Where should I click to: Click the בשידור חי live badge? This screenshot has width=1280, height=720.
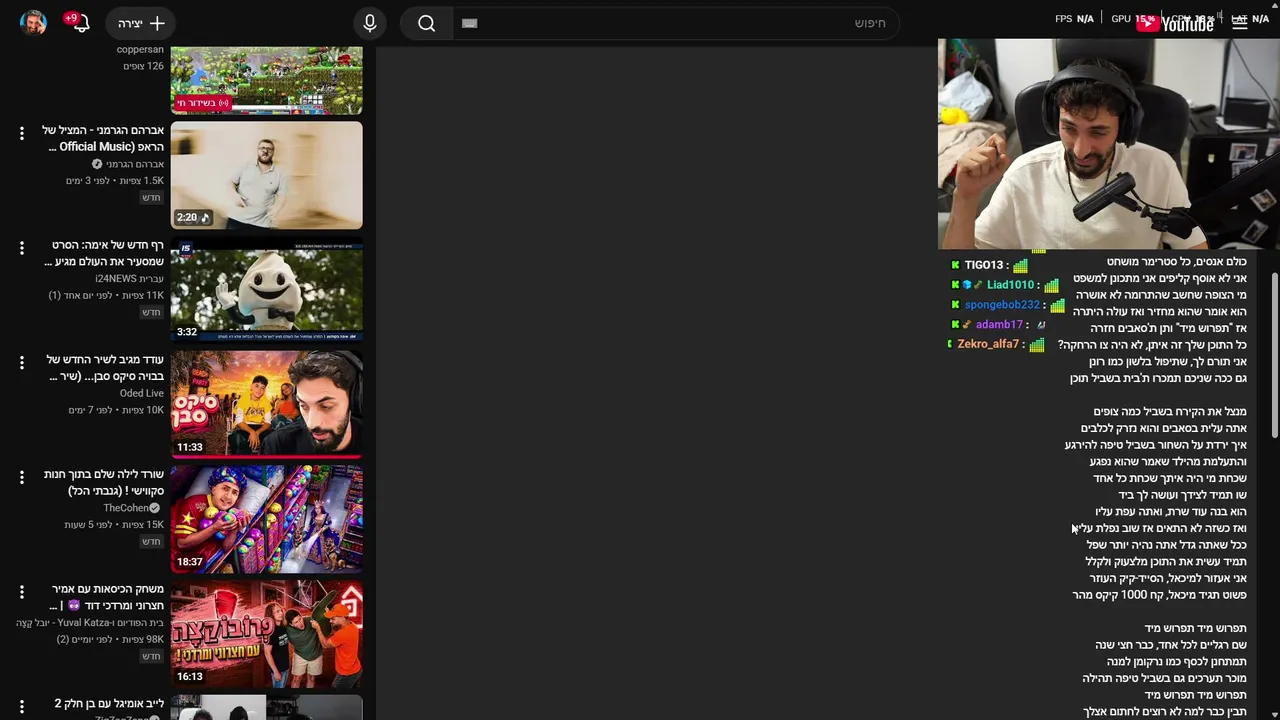[203, 103]
